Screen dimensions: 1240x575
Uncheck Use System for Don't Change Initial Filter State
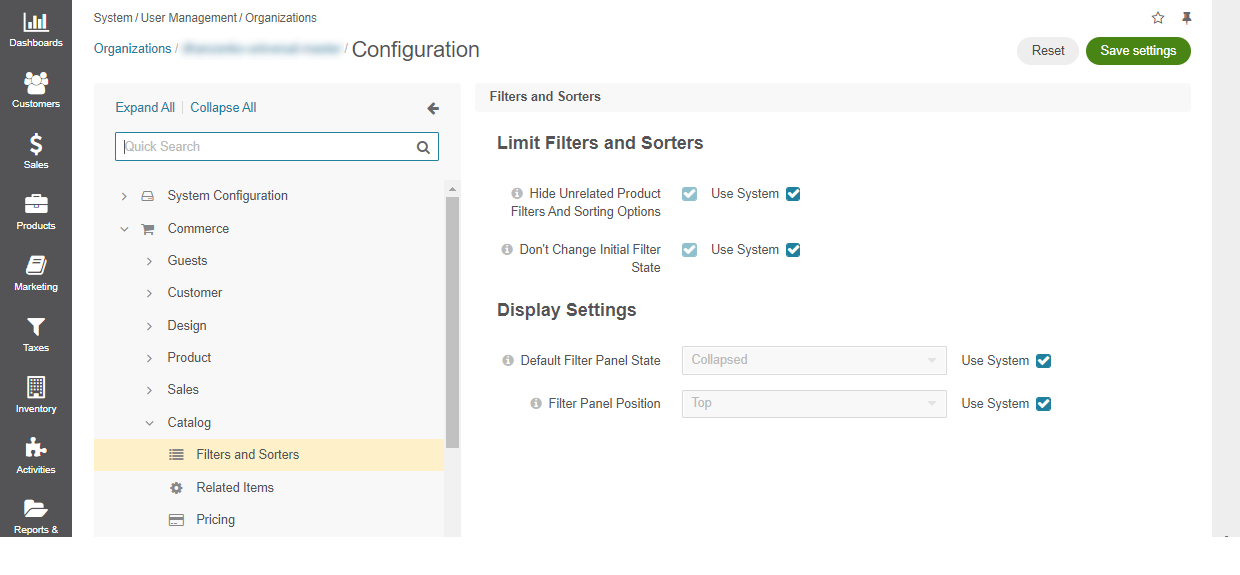click(793, 250)
